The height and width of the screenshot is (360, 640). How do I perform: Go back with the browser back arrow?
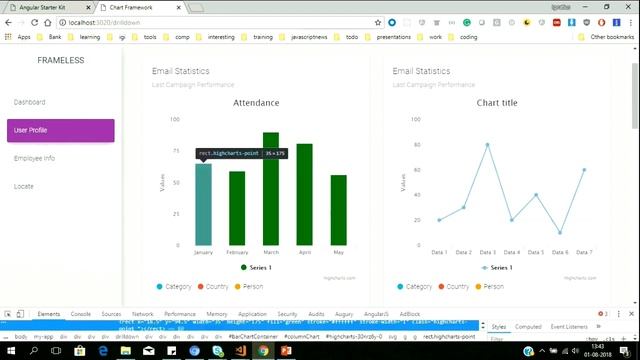tap(9, 22)
